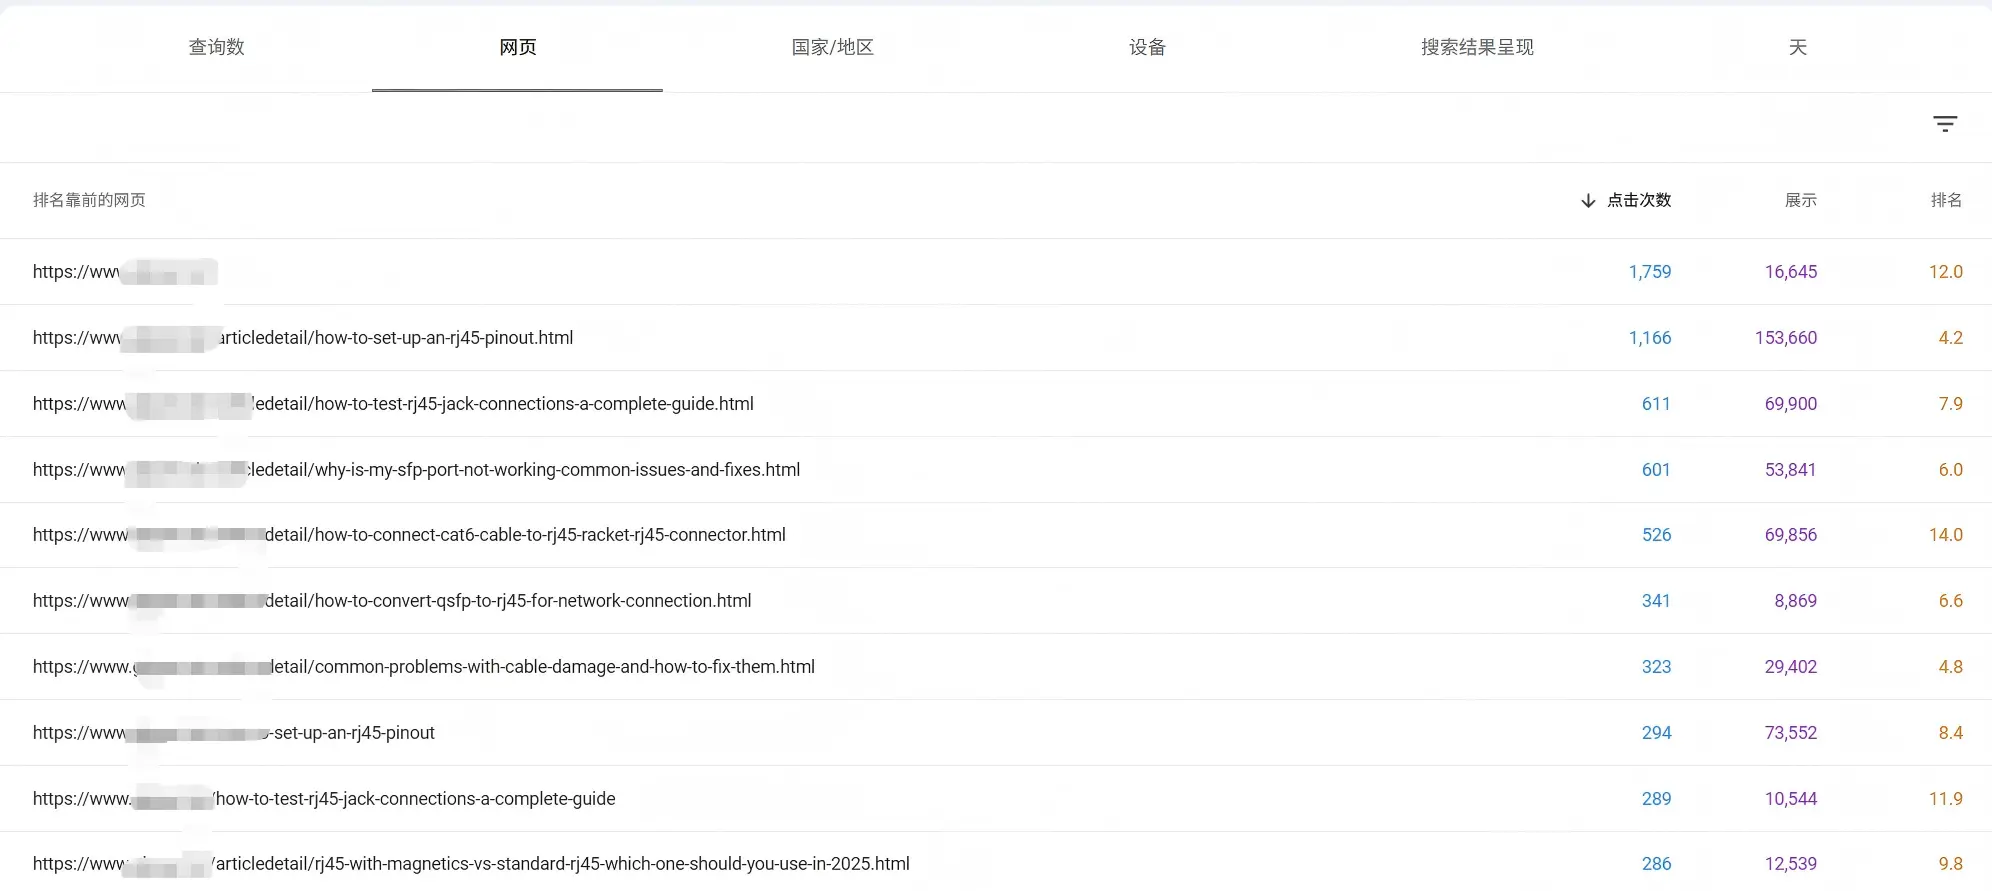
Task: Sort by the 展示 column header
Action: pos(1801,200)
